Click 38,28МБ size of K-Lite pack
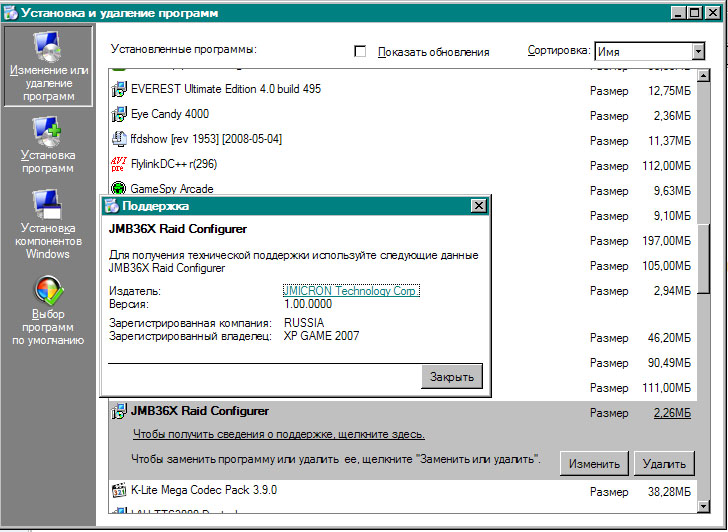 coord(669,492)
